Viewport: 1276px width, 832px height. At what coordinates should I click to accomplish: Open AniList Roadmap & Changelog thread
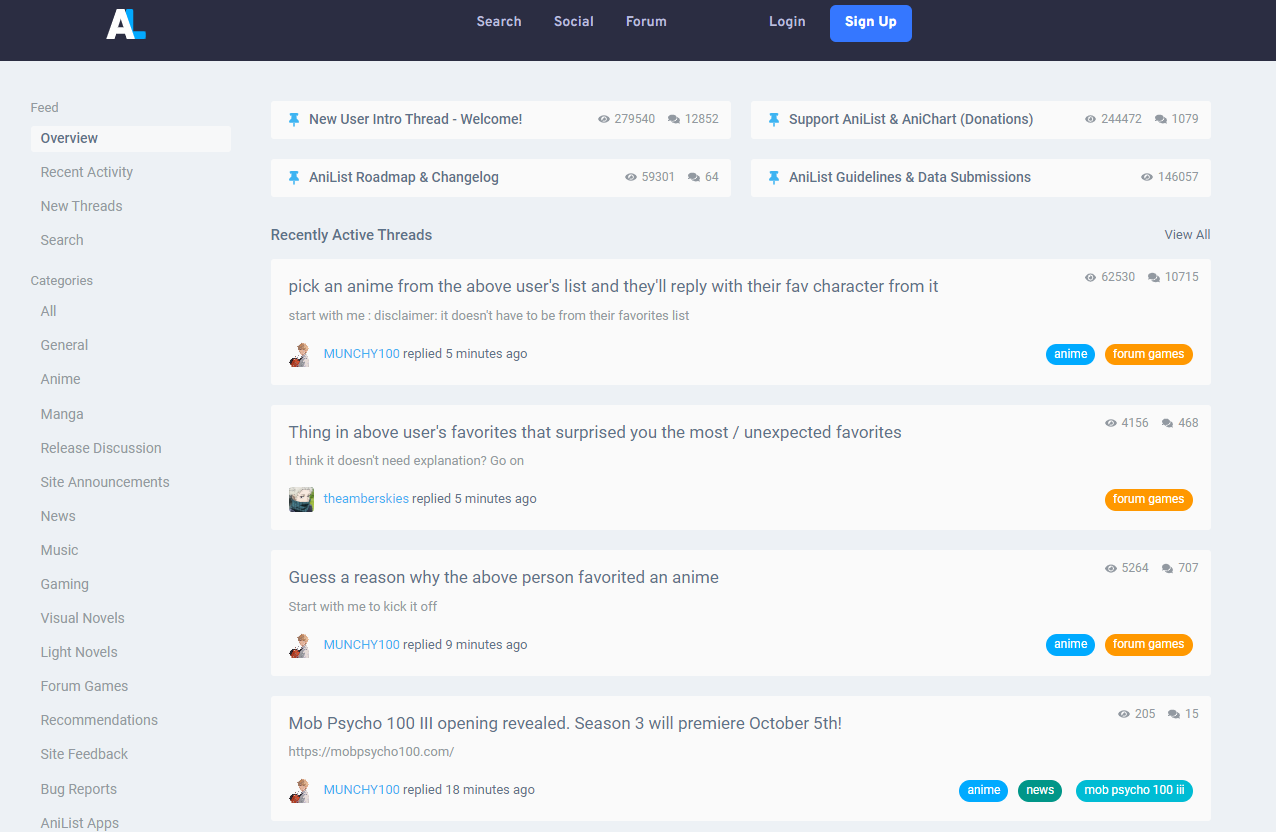pos(404,177)
